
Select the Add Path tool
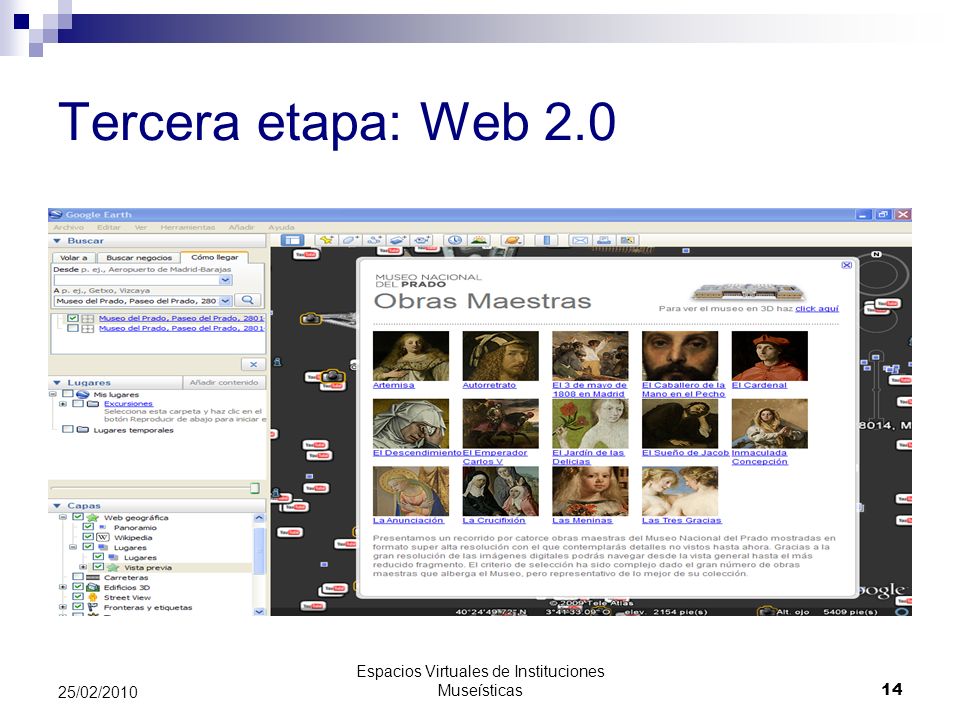pyautogui.click(x=373, y=240)
